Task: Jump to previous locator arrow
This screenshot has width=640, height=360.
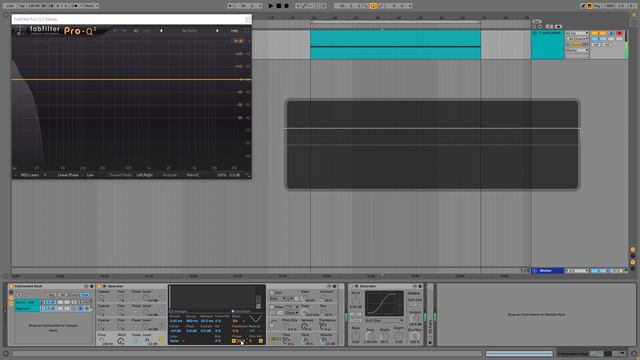Action: click(x=534, y=27)
